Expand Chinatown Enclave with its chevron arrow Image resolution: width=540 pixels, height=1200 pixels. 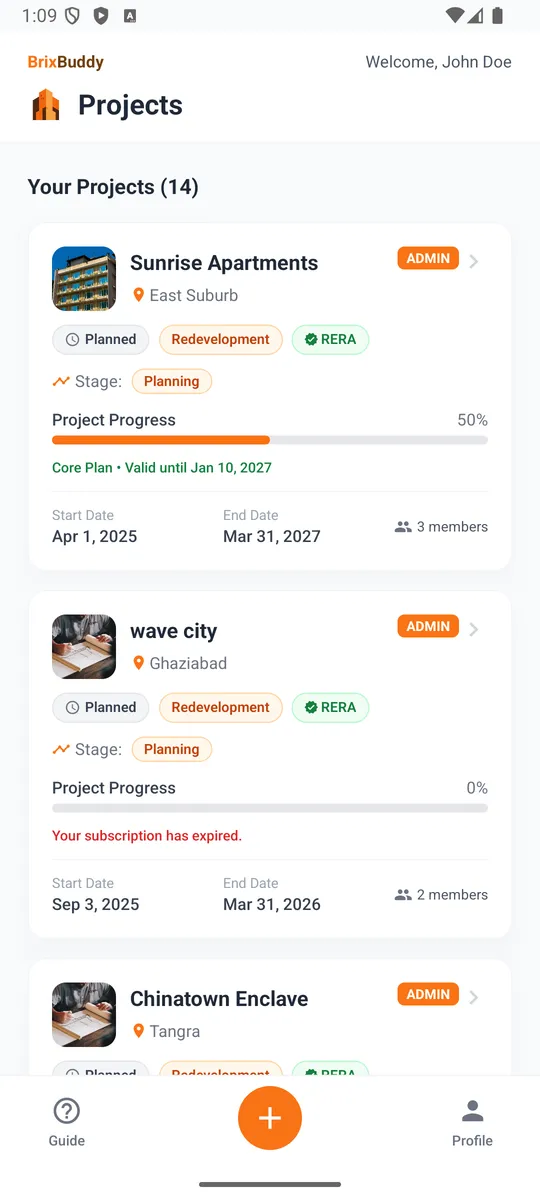click(x=474, y=997)
